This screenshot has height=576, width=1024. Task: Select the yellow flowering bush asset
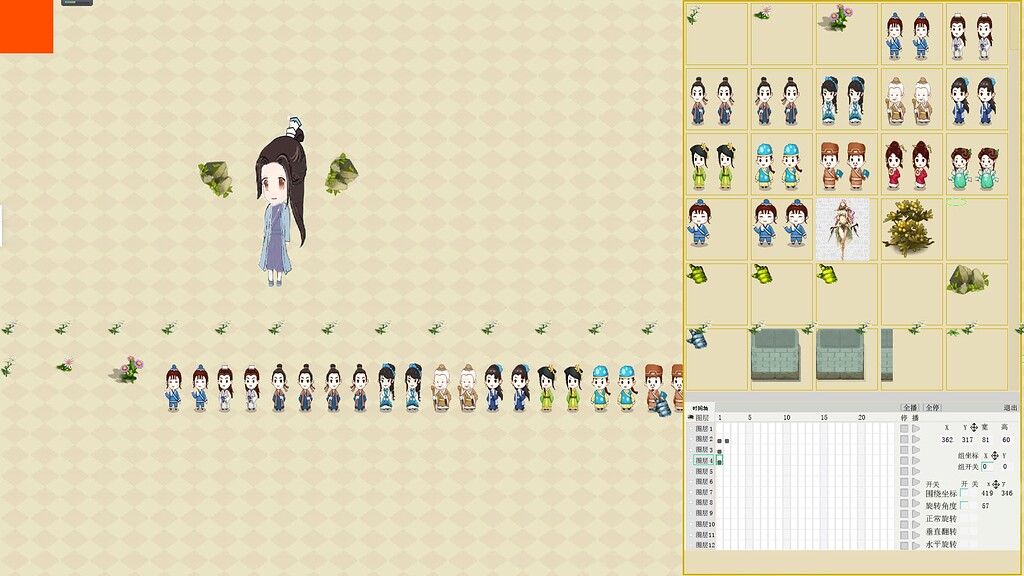(x=908, y=229)
